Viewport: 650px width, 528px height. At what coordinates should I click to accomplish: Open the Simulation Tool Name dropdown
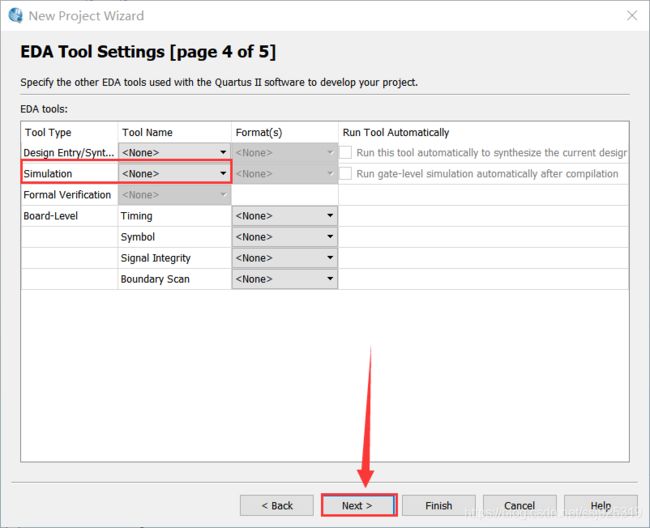(x=175, y=174)
